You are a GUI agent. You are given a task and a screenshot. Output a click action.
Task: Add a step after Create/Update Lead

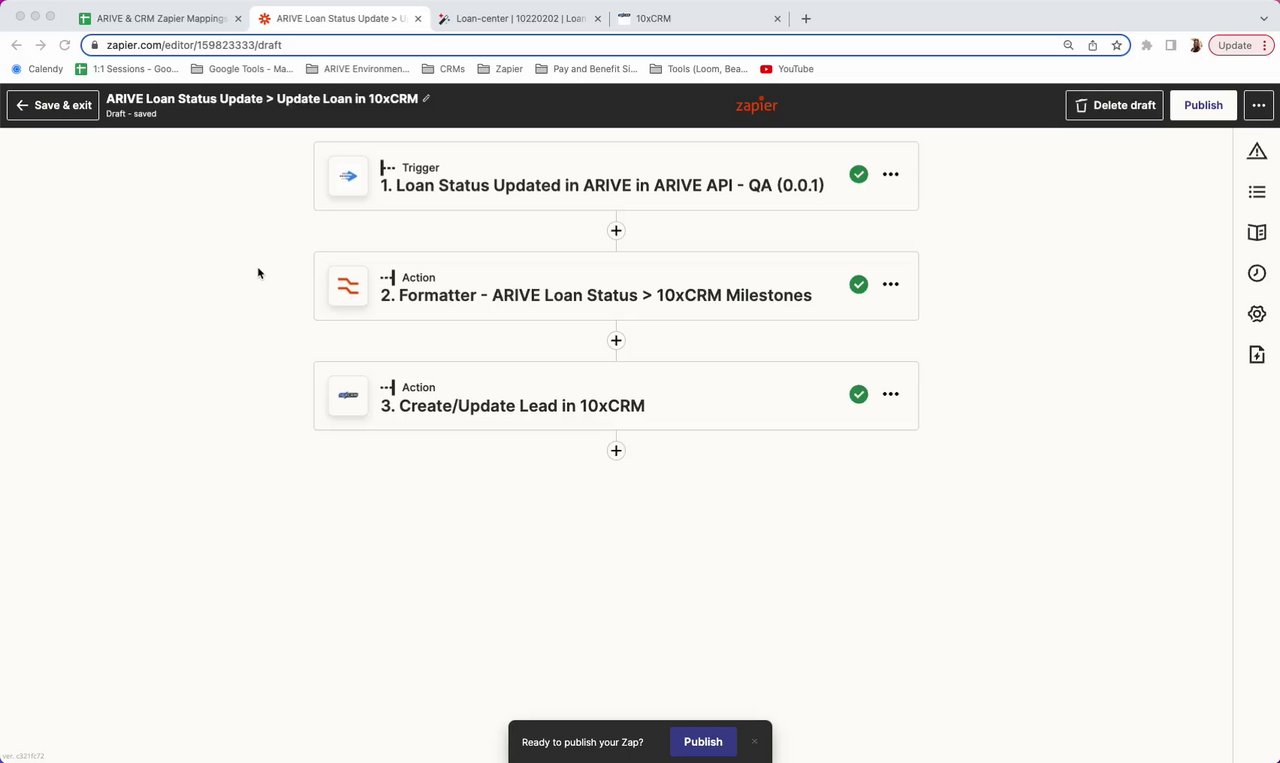(616, 450)
